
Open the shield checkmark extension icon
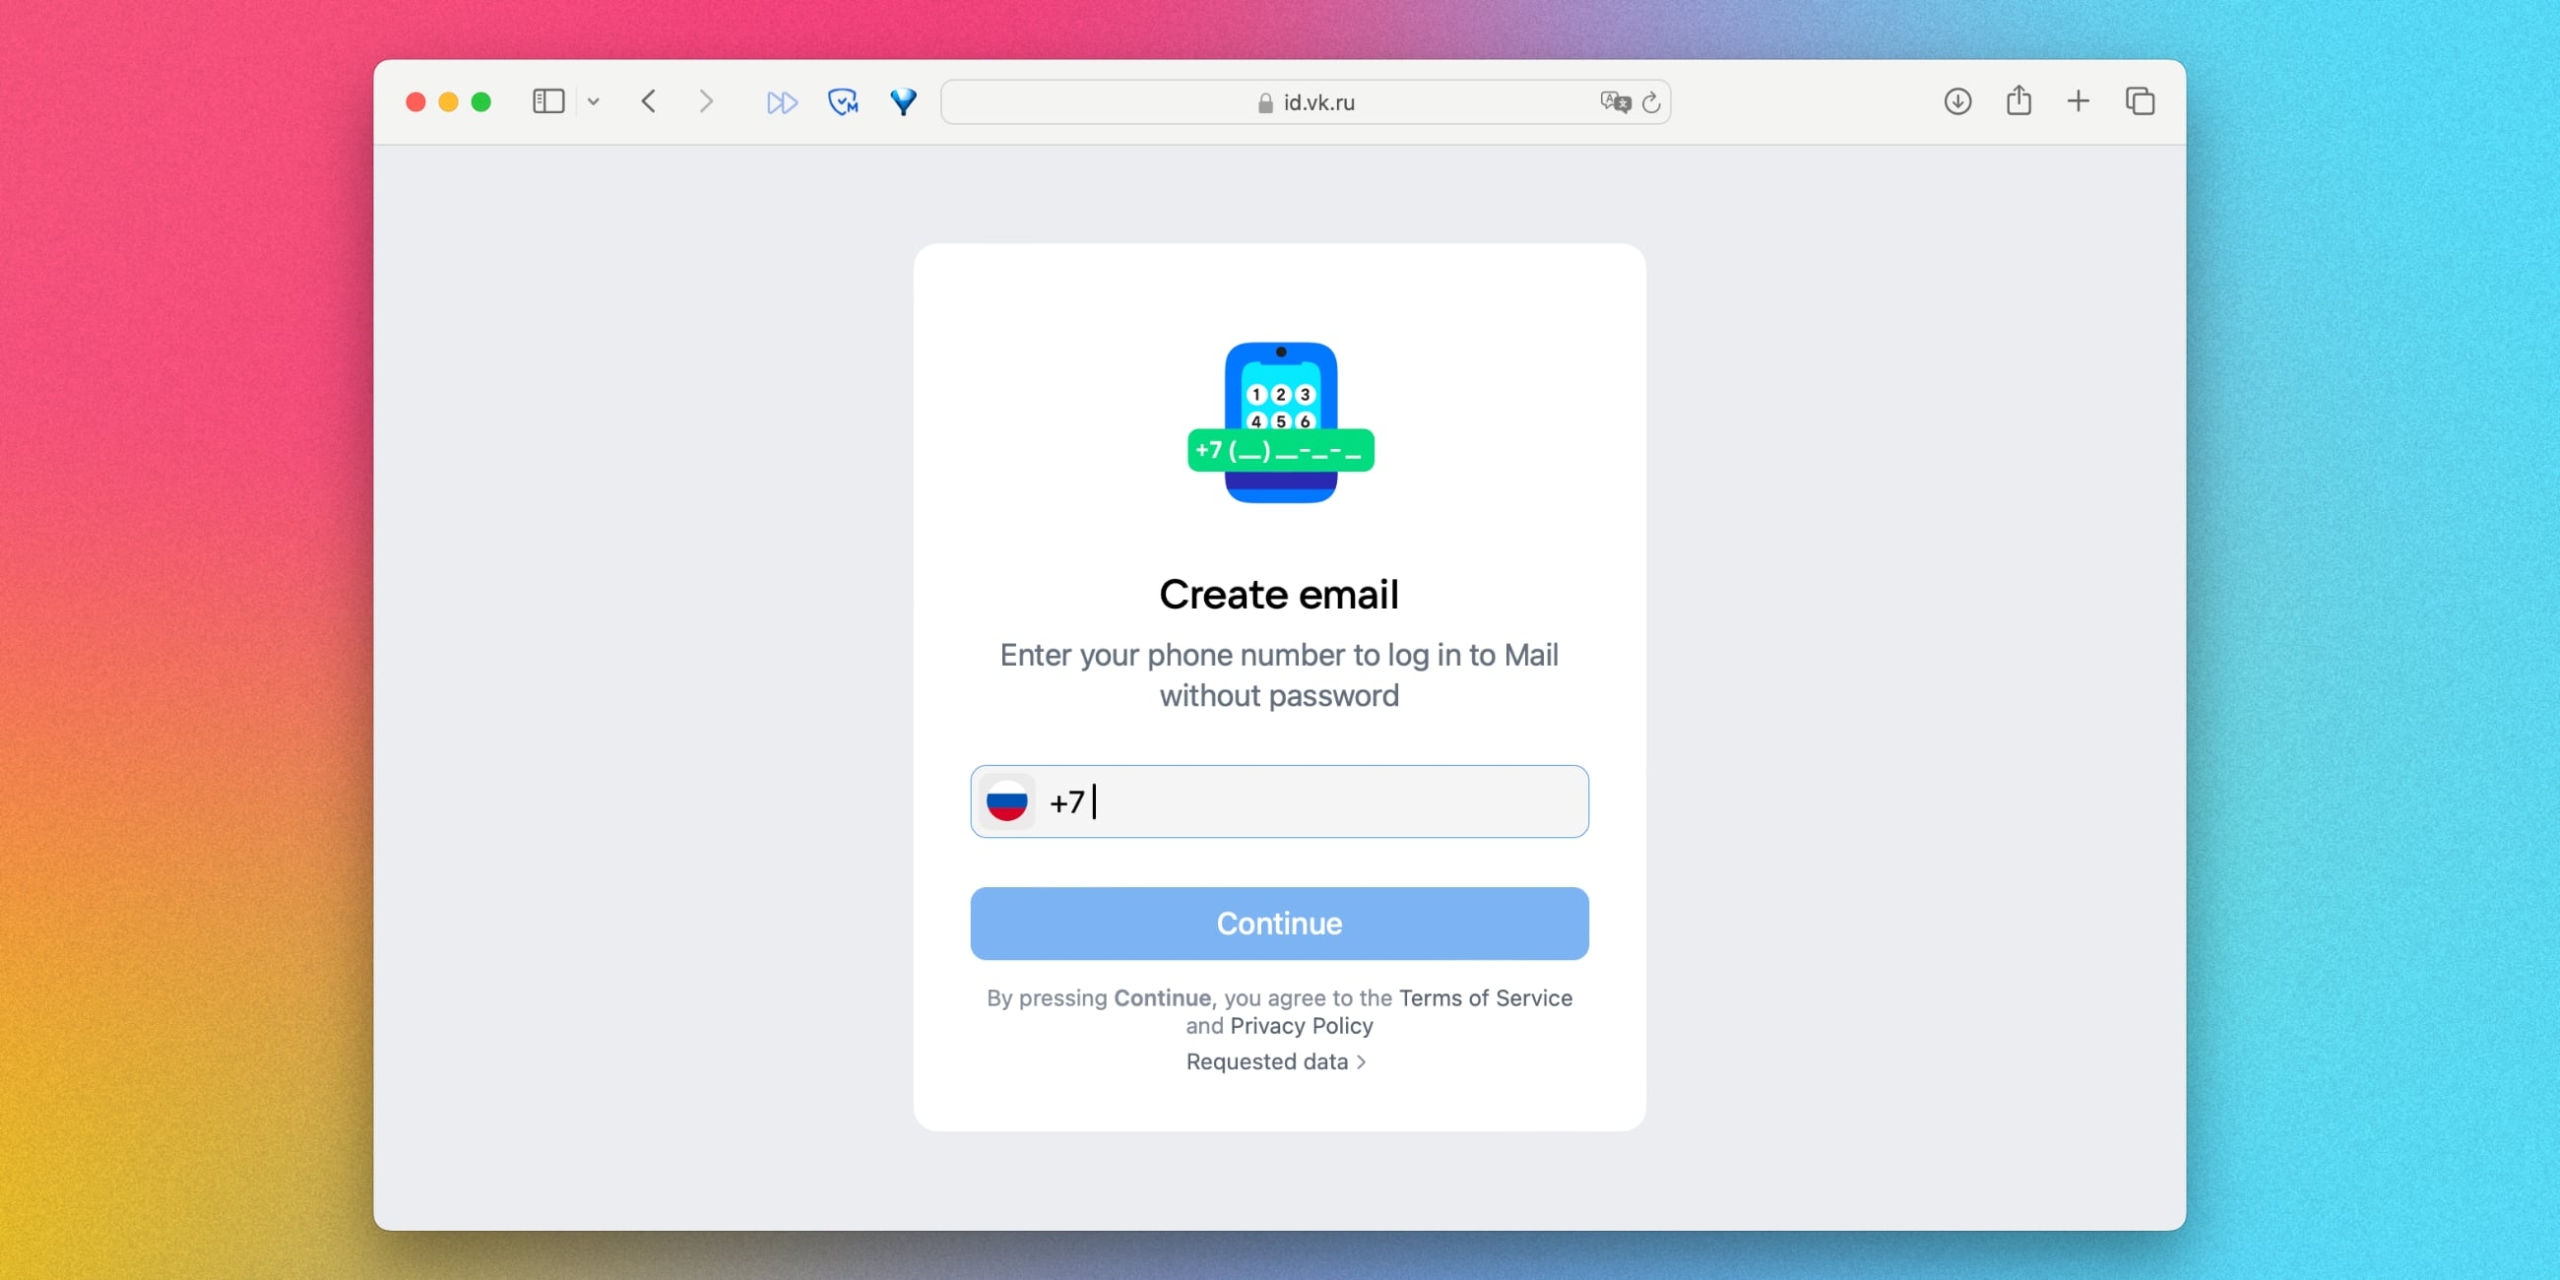(843, 102)
